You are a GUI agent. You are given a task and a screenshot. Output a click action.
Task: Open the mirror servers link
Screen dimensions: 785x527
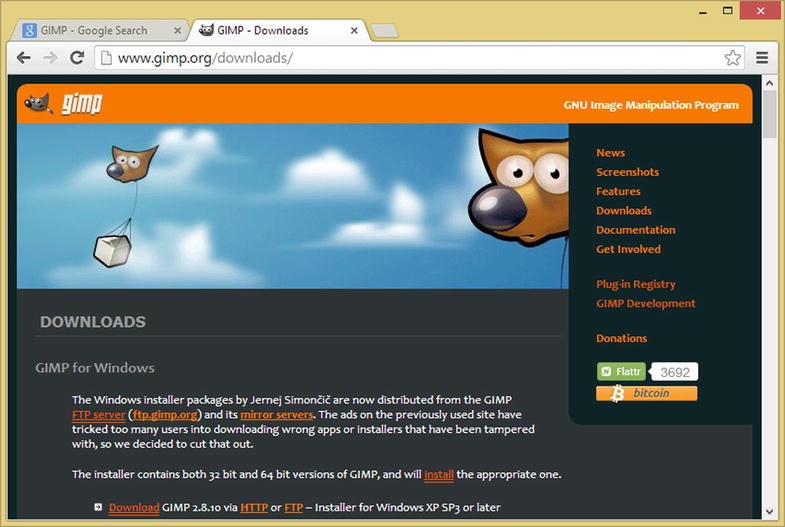click(x=277, y=415)
